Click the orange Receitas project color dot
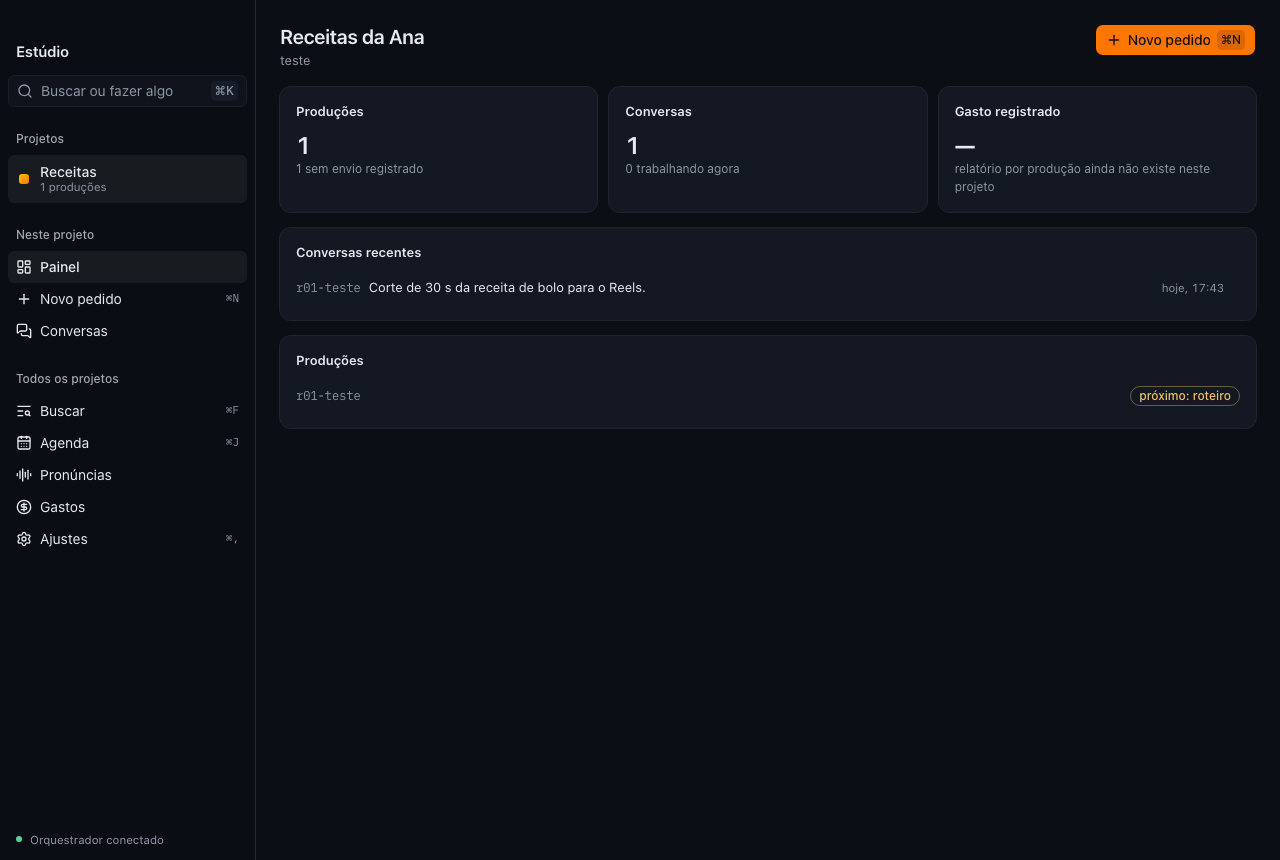 24,179
